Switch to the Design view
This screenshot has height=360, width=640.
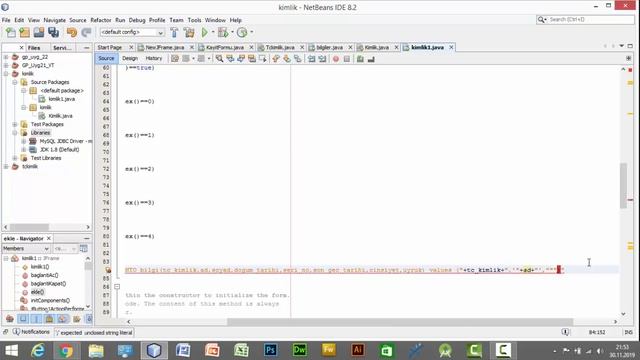130,58
